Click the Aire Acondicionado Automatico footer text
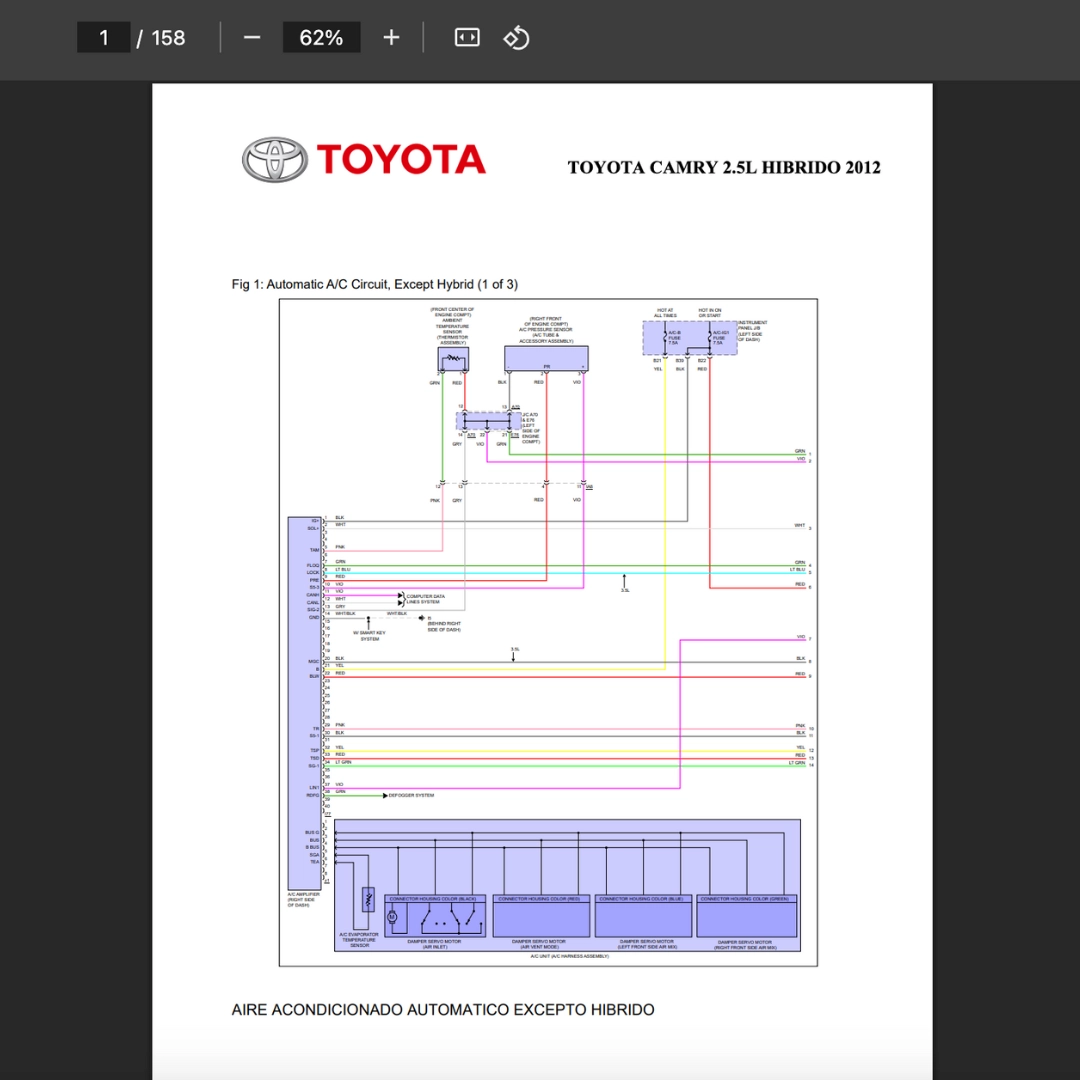Screen dimensions: 1080x1080 point(443,1010)
